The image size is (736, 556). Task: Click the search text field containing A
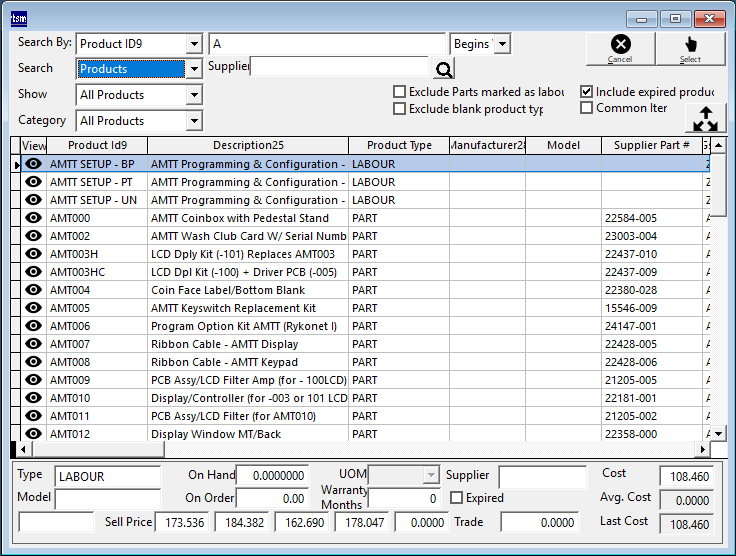point(327,44)
